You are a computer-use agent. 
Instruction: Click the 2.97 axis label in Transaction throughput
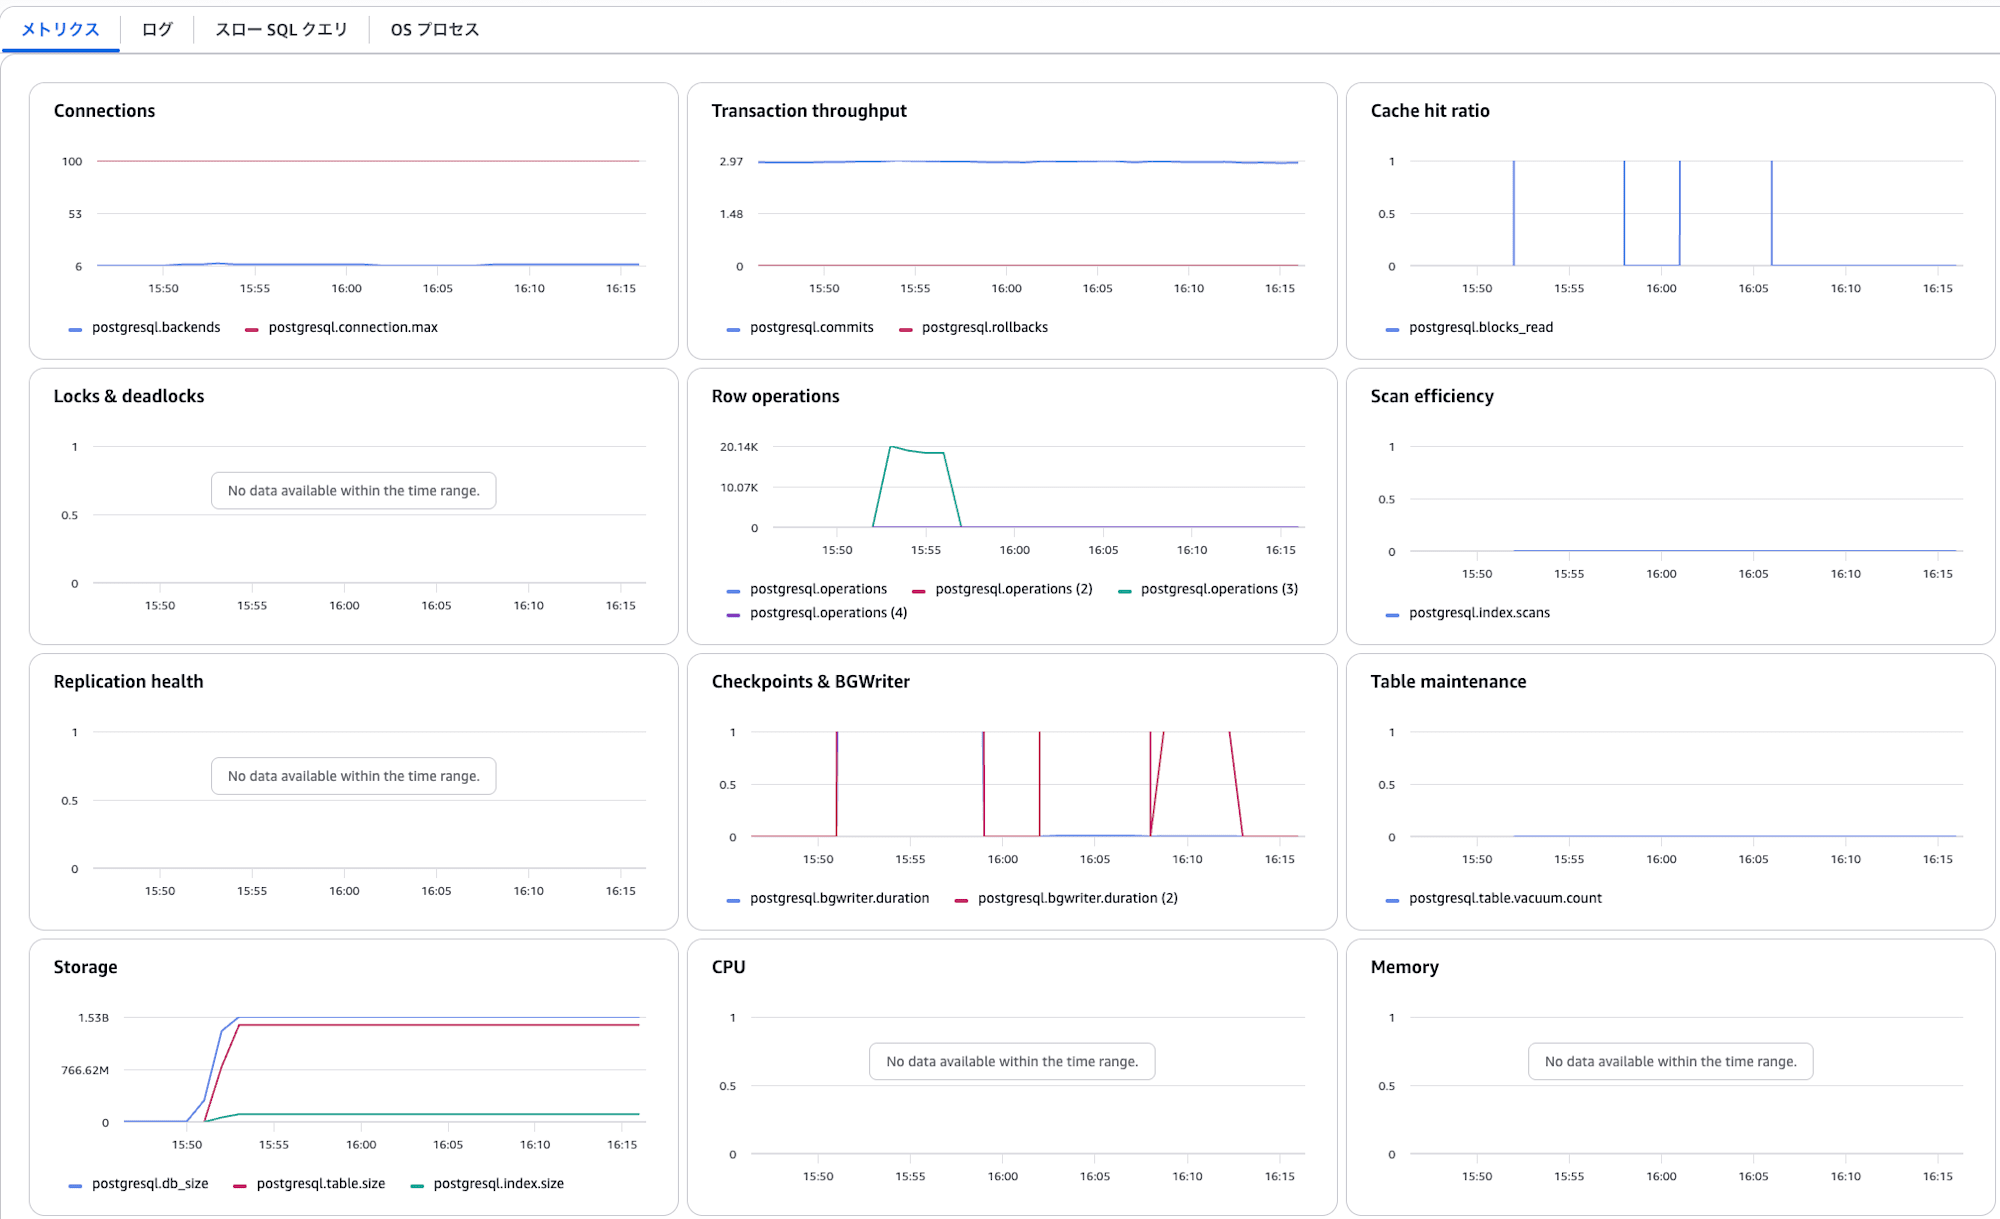pos(731,162)
